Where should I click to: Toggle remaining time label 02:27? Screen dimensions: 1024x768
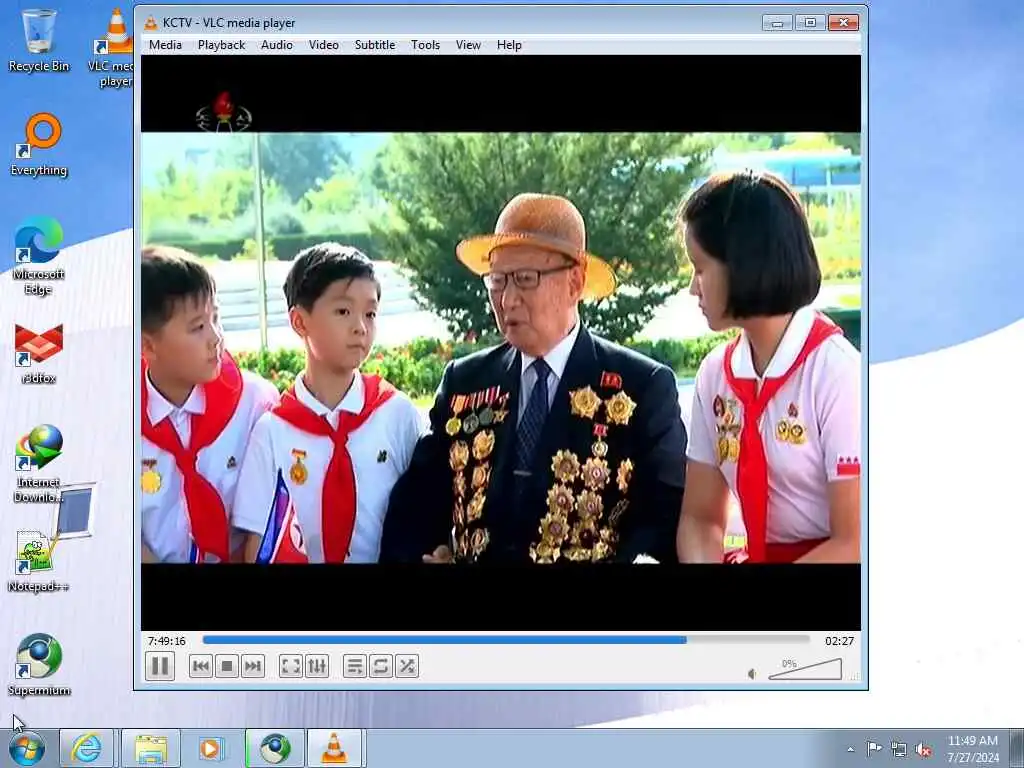pos(839,641)
